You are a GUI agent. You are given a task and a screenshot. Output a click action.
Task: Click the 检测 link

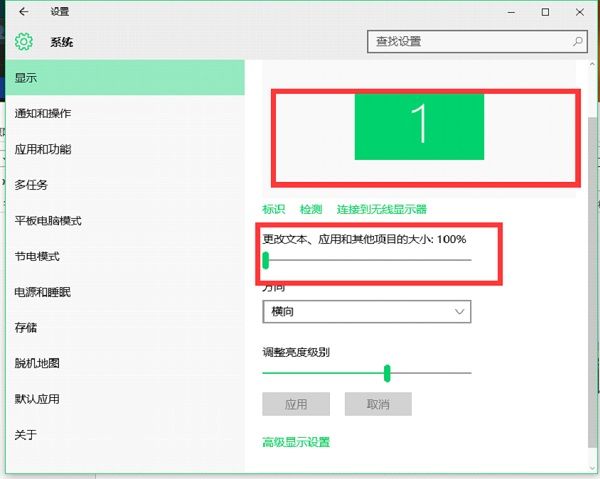click(311, 209)
